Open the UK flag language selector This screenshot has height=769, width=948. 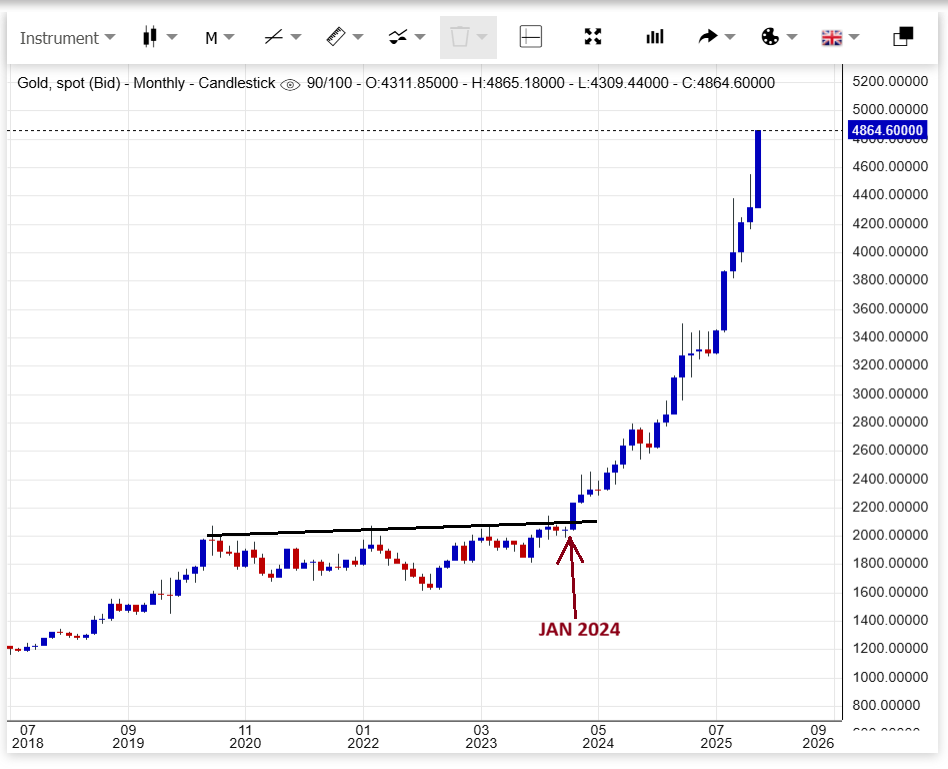point(831,38)
